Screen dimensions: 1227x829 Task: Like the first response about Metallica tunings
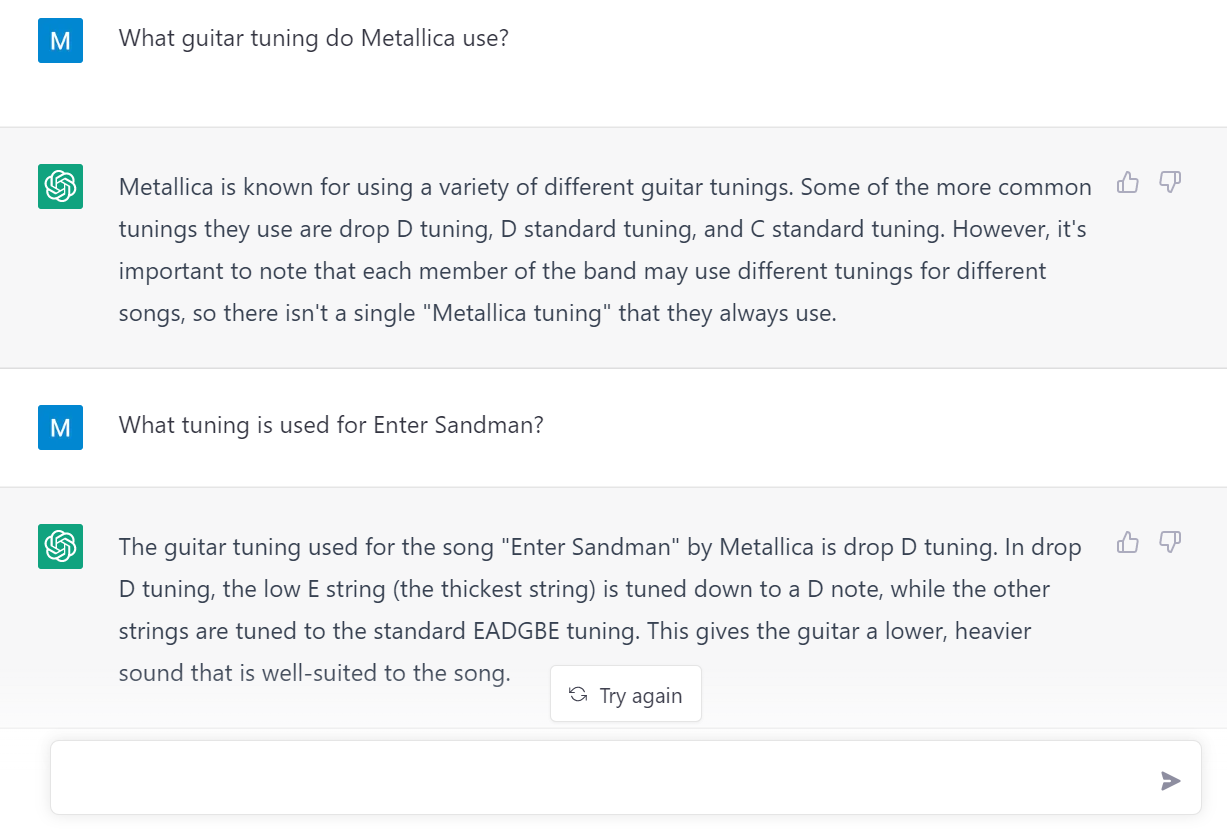1128,182
